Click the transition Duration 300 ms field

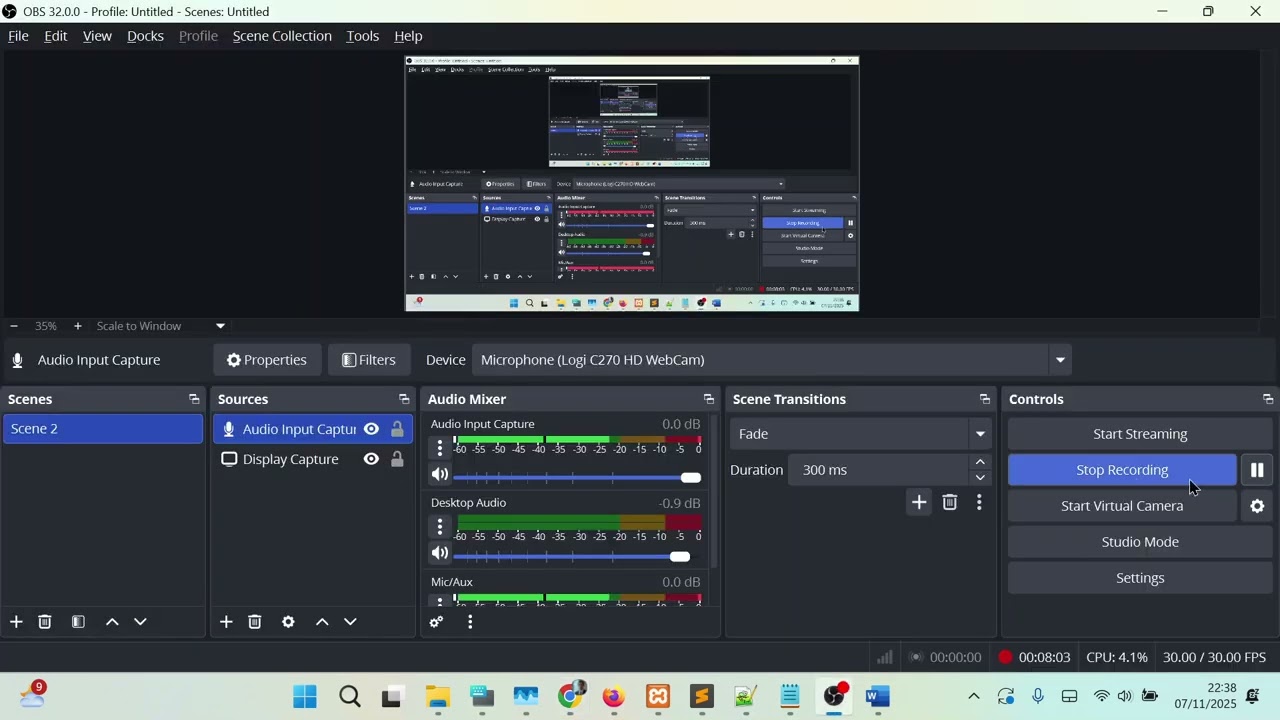(878, 470)
